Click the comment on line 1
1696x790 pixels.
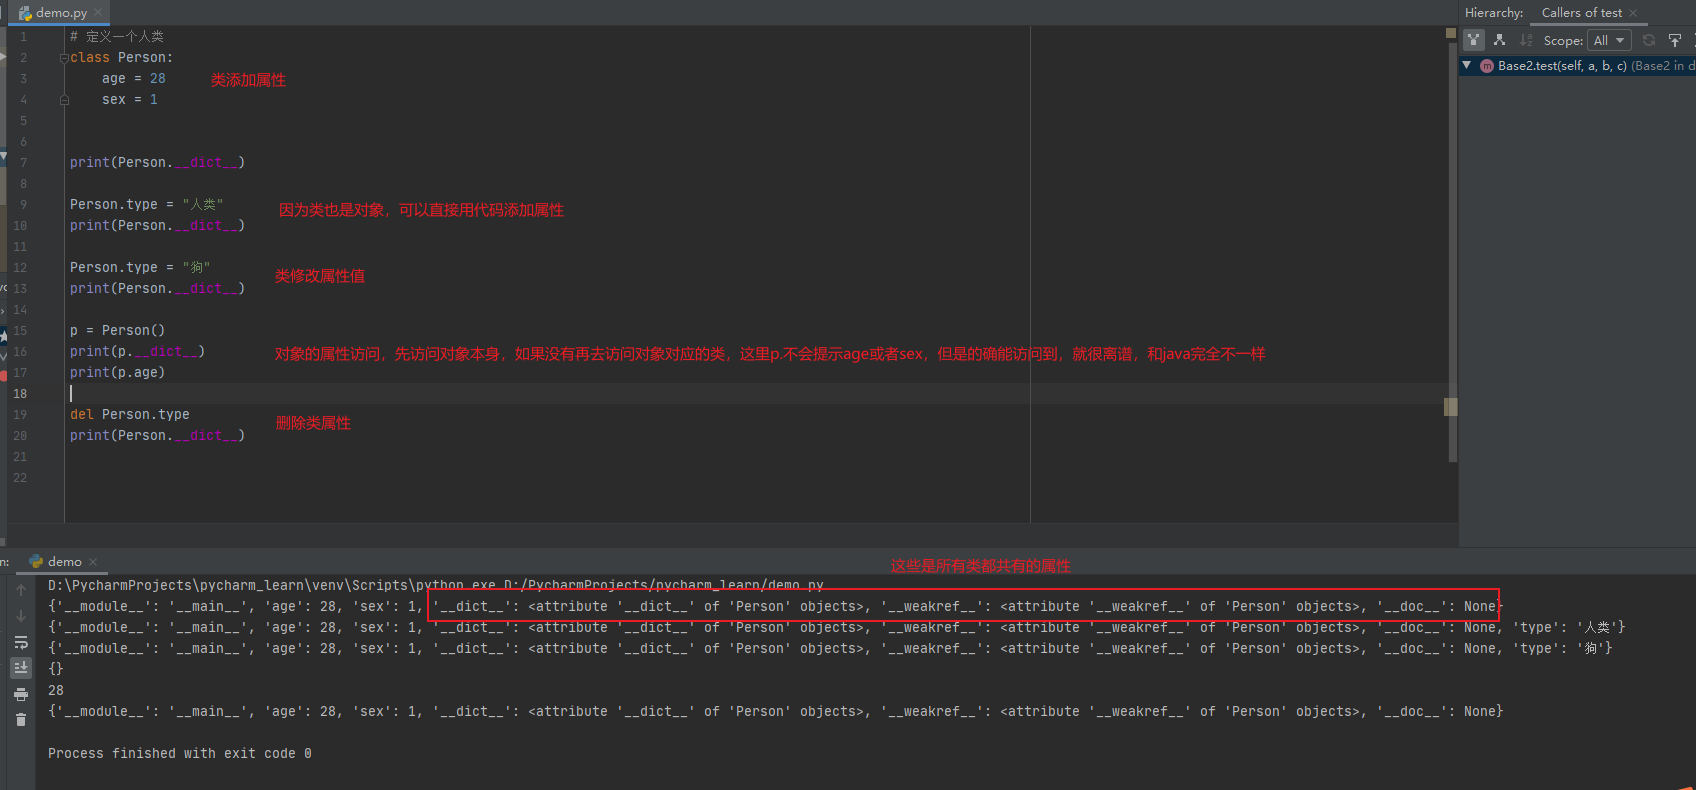click(117, 37)
